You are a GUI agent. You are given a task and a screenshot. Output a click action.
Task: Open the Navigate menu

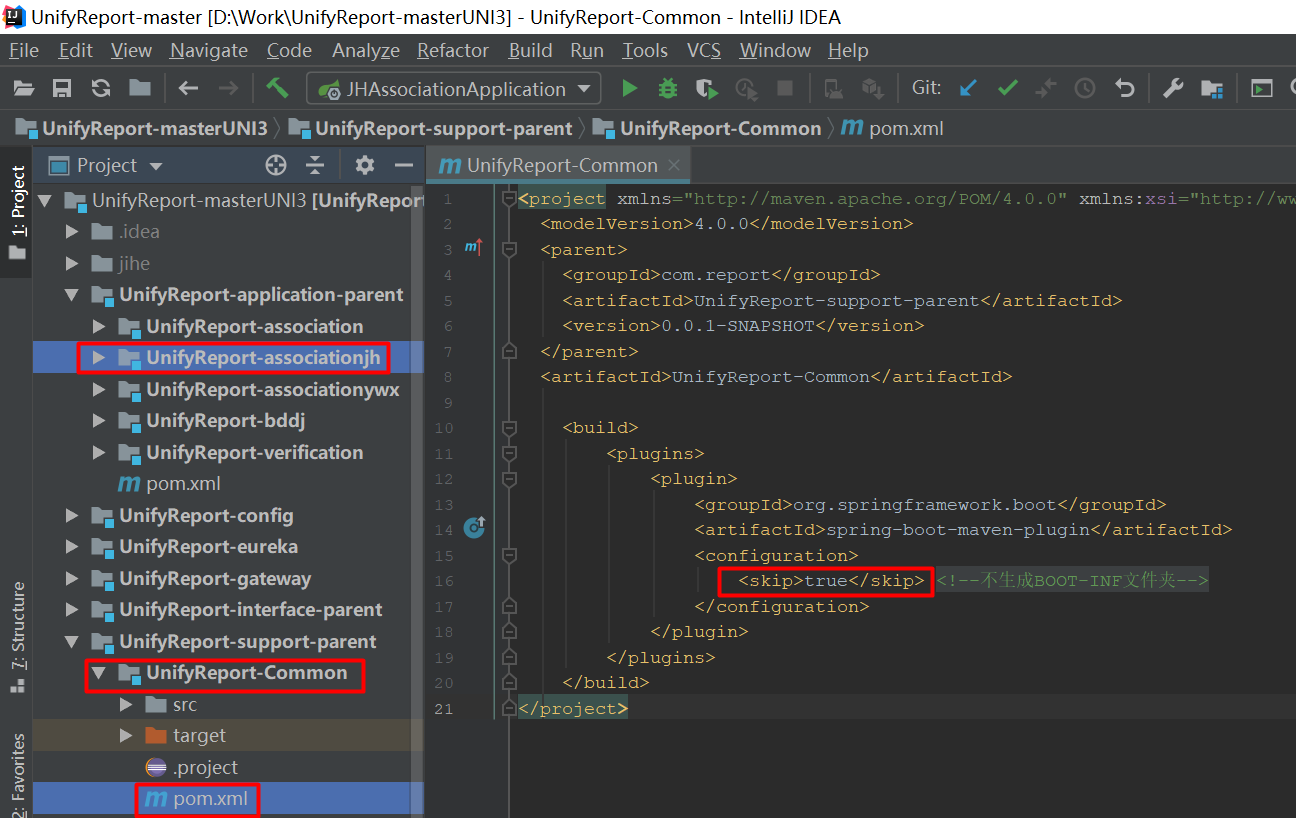[x=209, y=50]
